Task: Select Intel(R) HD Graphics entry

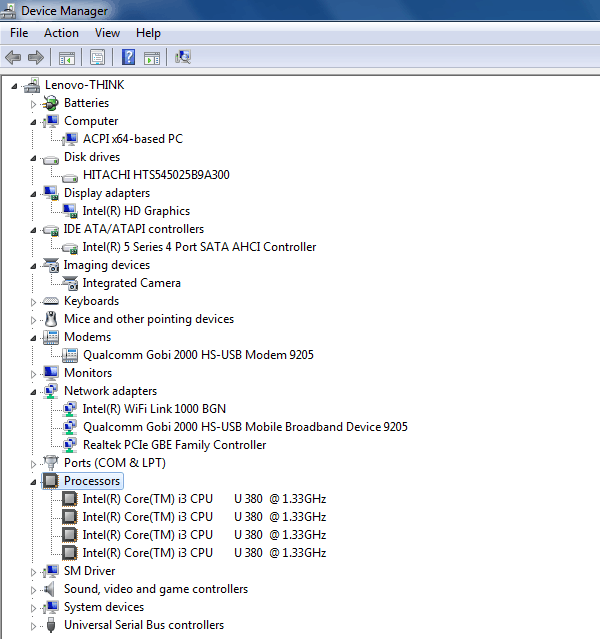Action: 136,211
